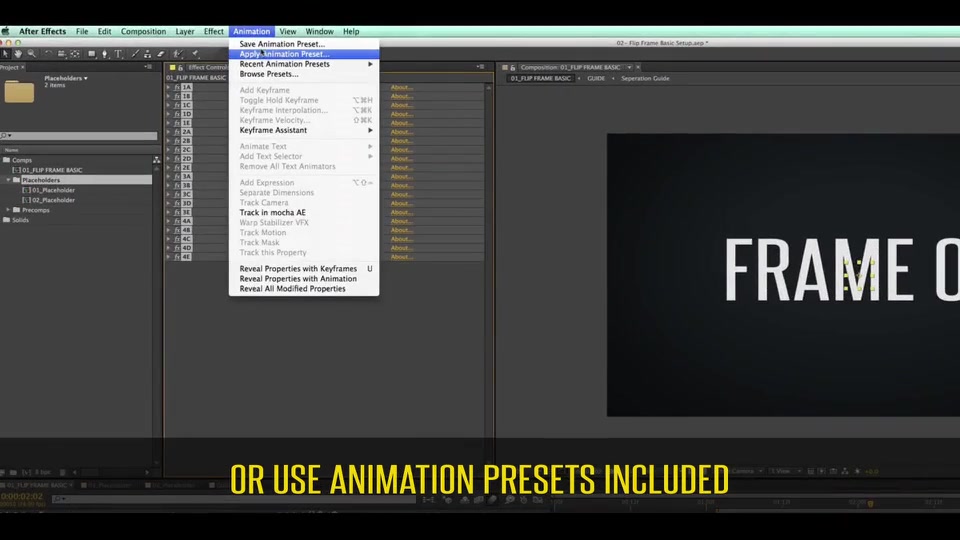The image size is (960, 540).
Task: Select the Unified Camera tool
Action: 61,54
